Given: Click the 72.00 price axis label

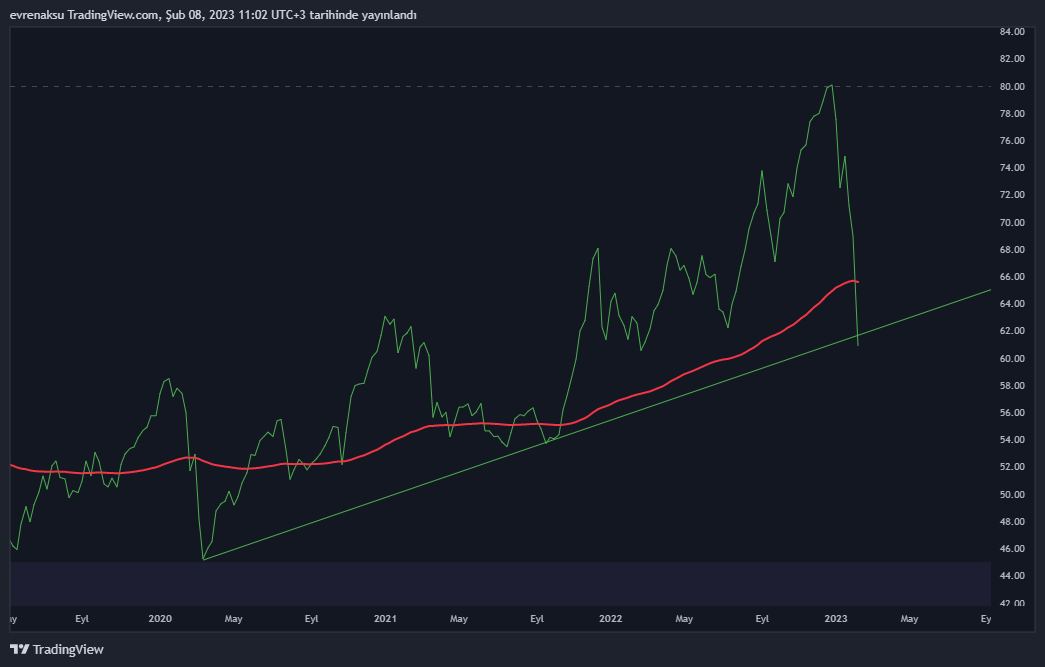Looking at the screenshot, I should point(1012,195).
